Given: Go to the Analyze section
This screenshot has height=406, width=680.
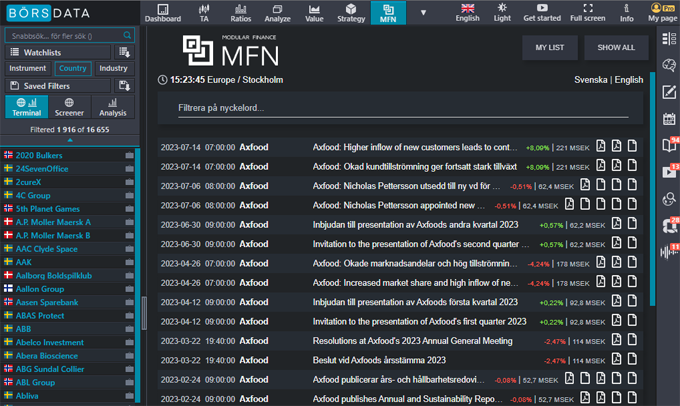Looking at the screenshot, I should click(277, 13).
